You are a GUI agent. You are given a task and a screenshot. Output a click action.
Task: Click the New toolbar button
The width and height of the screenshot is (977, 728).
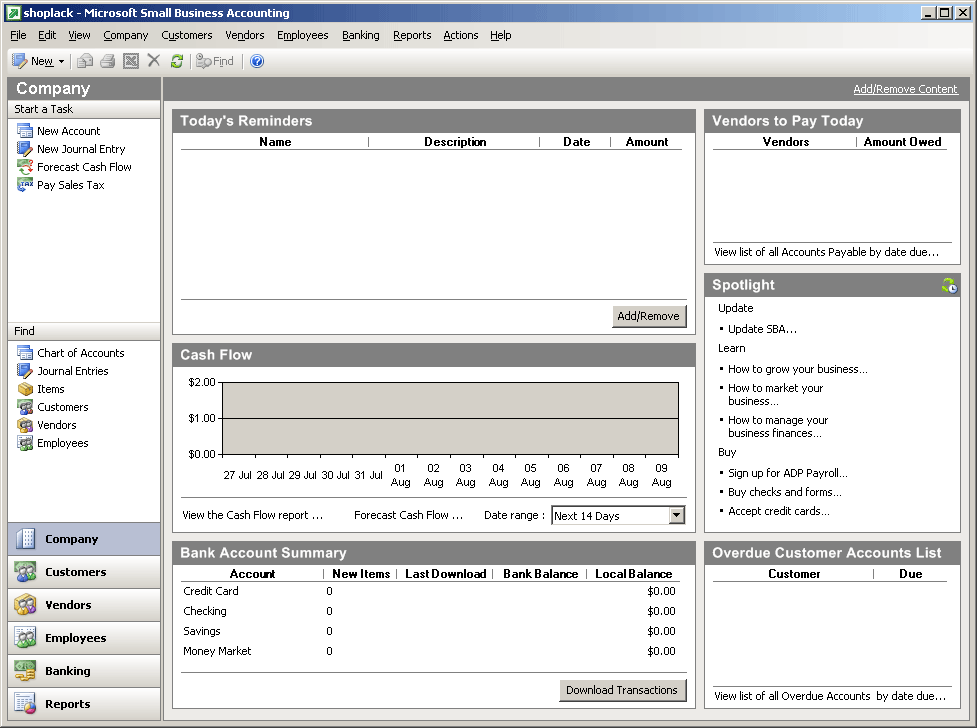click(x=33, y=61)
